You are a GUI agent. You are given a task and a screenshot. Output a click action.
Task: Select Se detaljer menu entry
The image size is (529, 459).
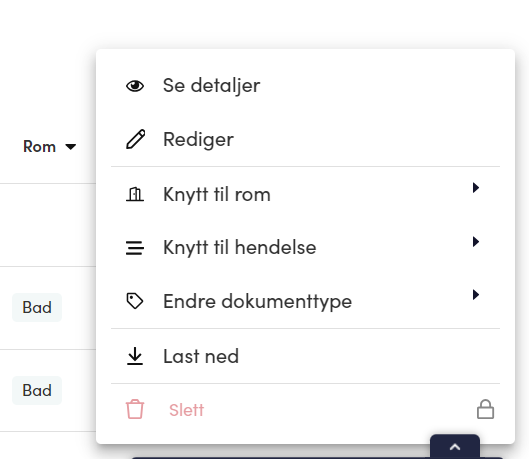pyautogui.click(x=305, y=85)
